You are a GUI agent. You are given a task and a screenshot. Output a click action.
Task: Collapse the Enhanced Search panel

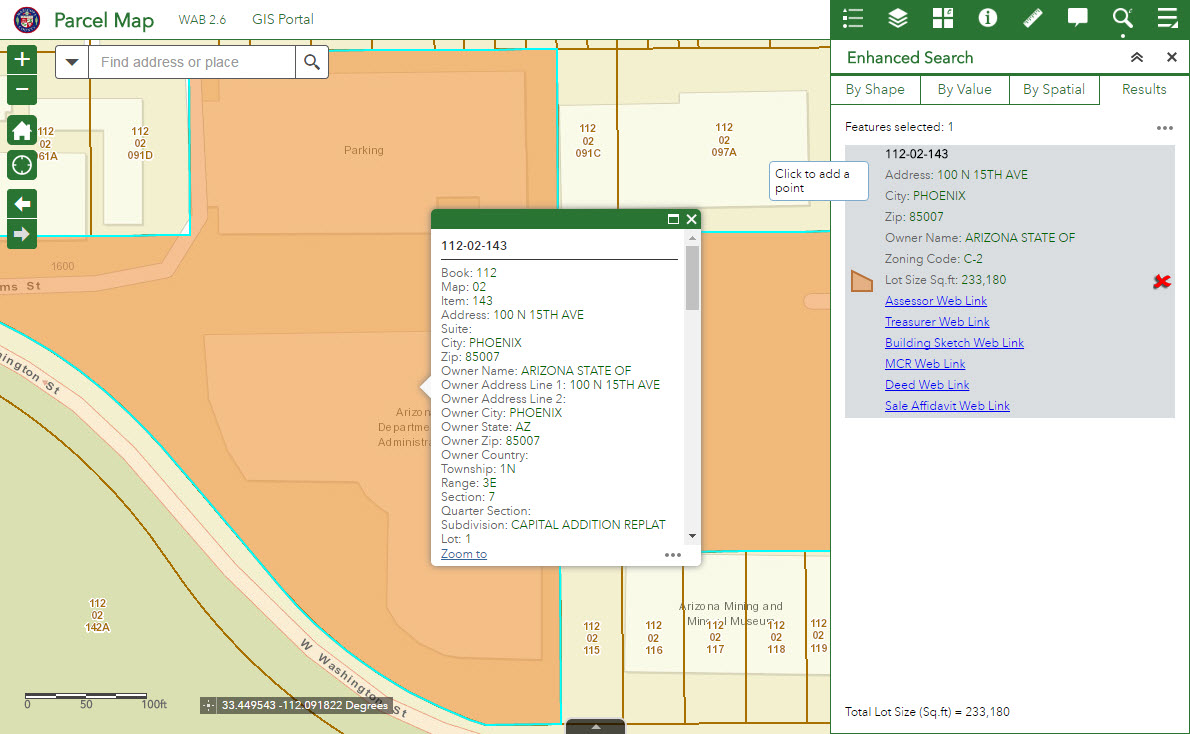point(1137,58)
